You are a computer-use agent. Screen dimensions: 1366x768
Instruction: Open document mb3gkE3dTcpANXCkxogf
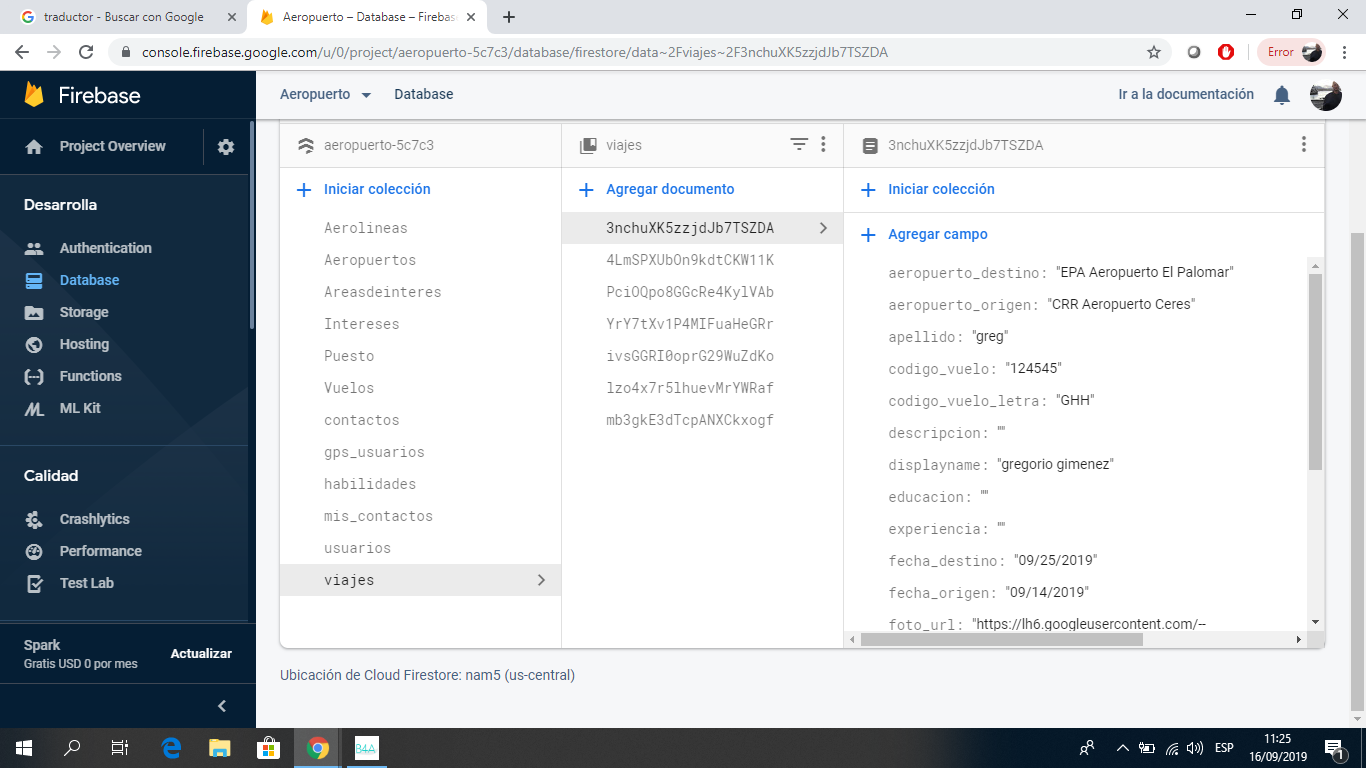coord(690,420)
